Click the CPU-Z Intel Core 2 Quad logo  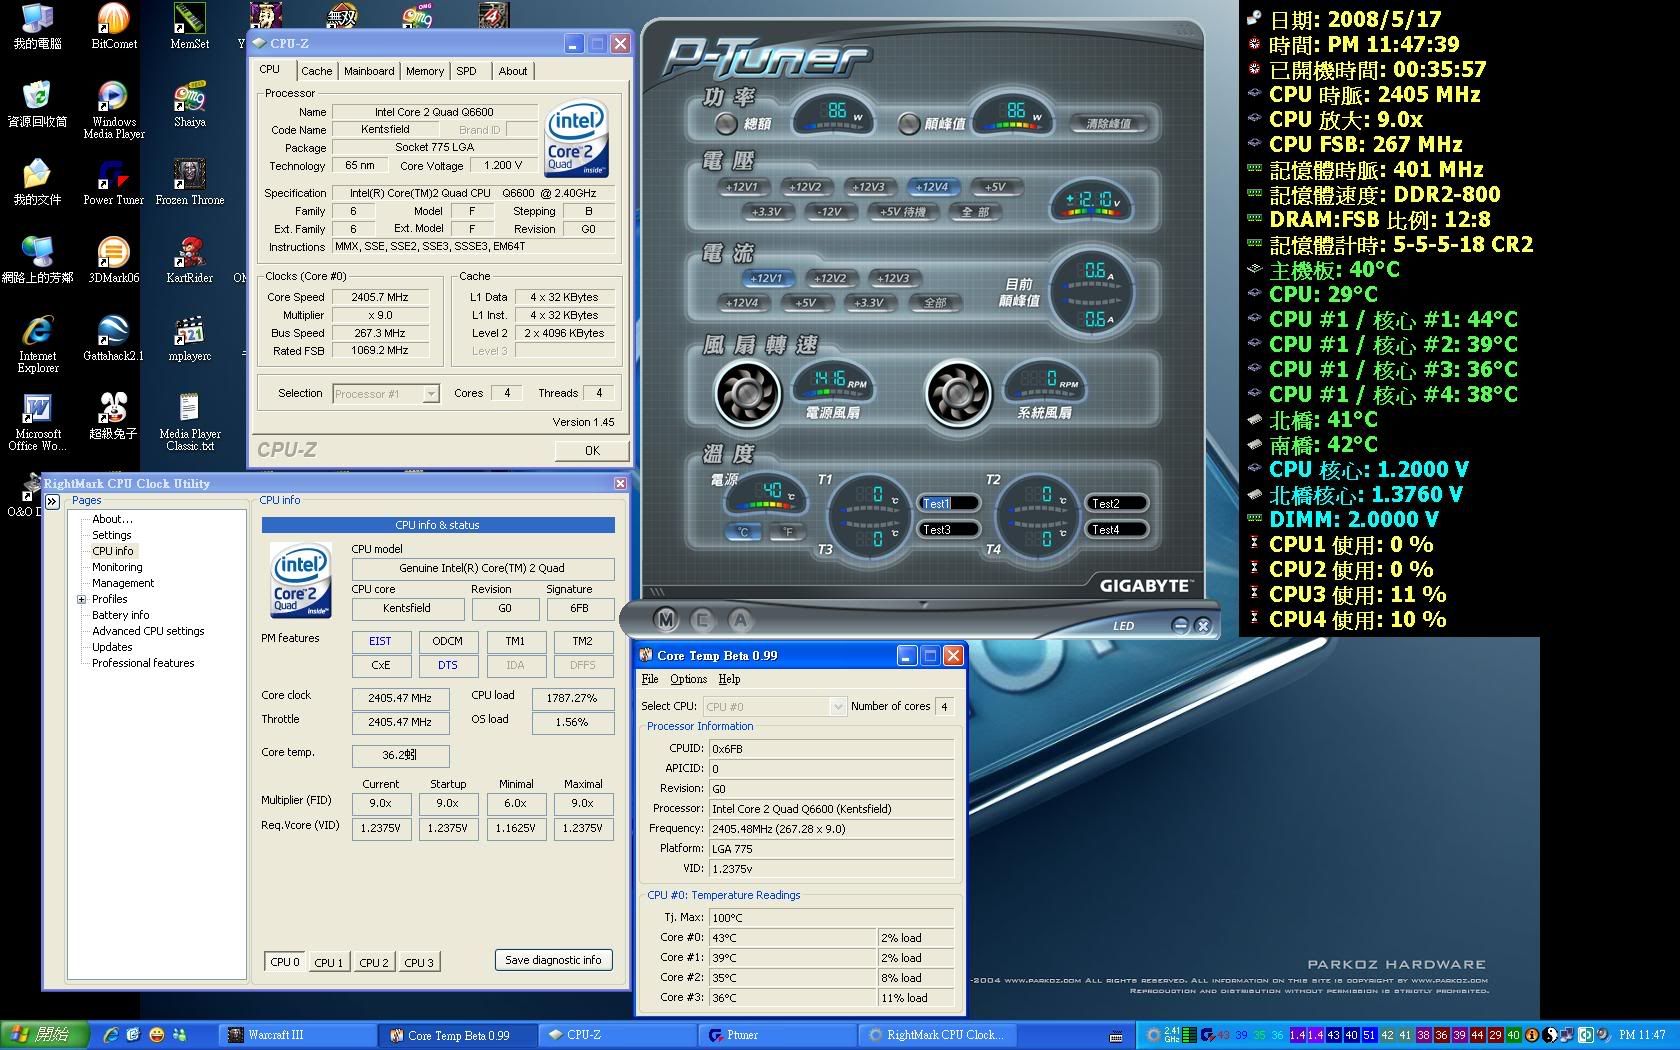pyautogui.click(x=577, y=140)
